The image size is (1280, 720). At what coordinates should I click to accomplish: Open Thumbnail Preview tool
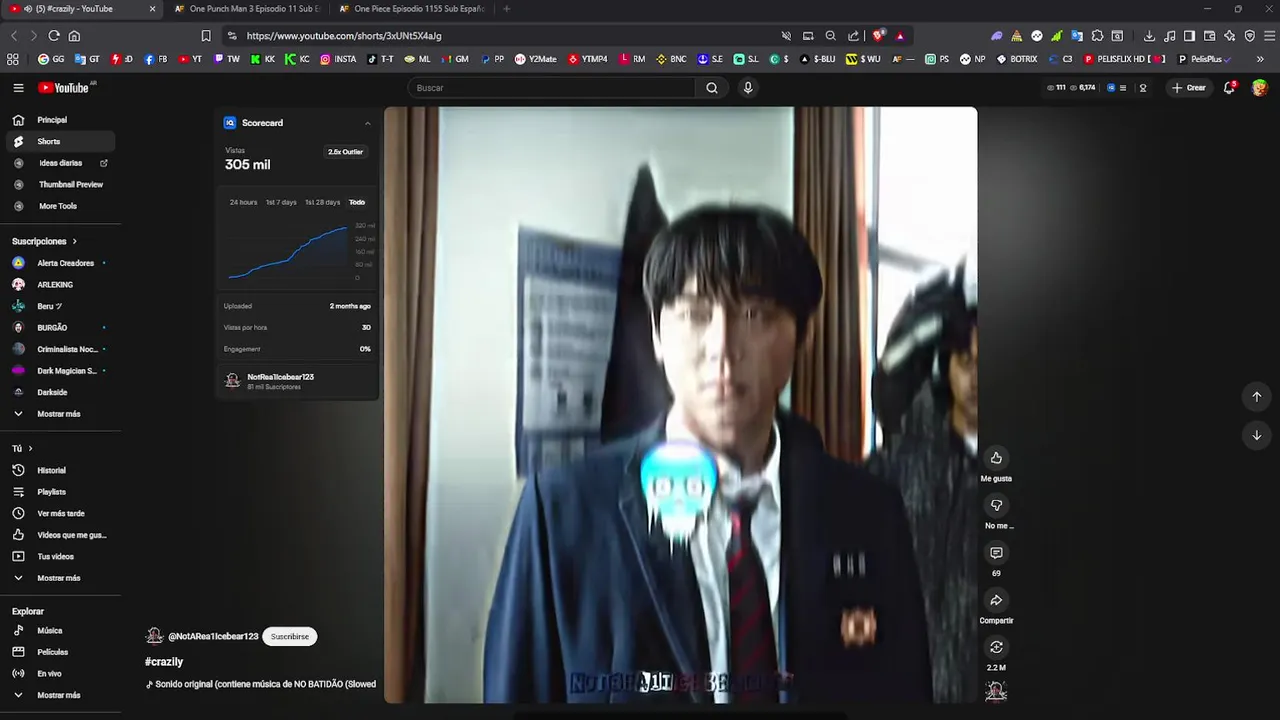(60, 184)
